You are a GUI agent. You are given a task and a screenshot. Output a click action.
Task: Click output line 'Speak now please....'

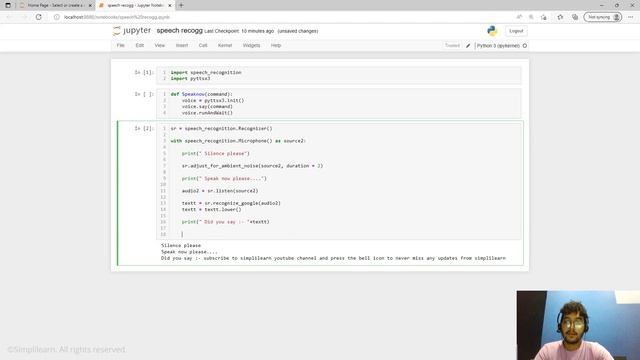[189, 252]
